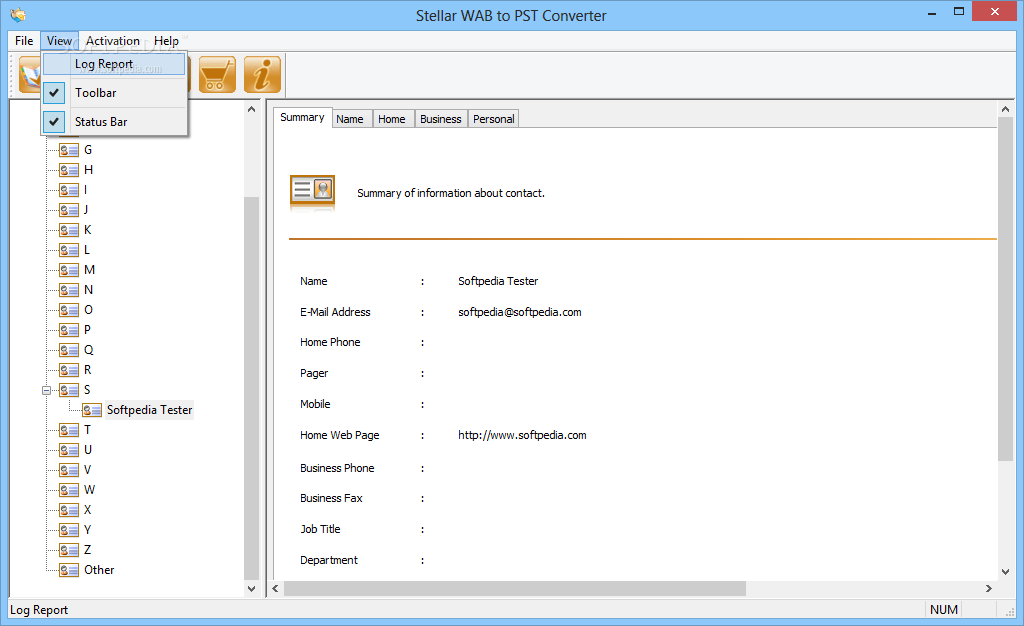Viewport: 1024px width, 626px height.
Task: Select the W group in the tree
Action: 89,490
